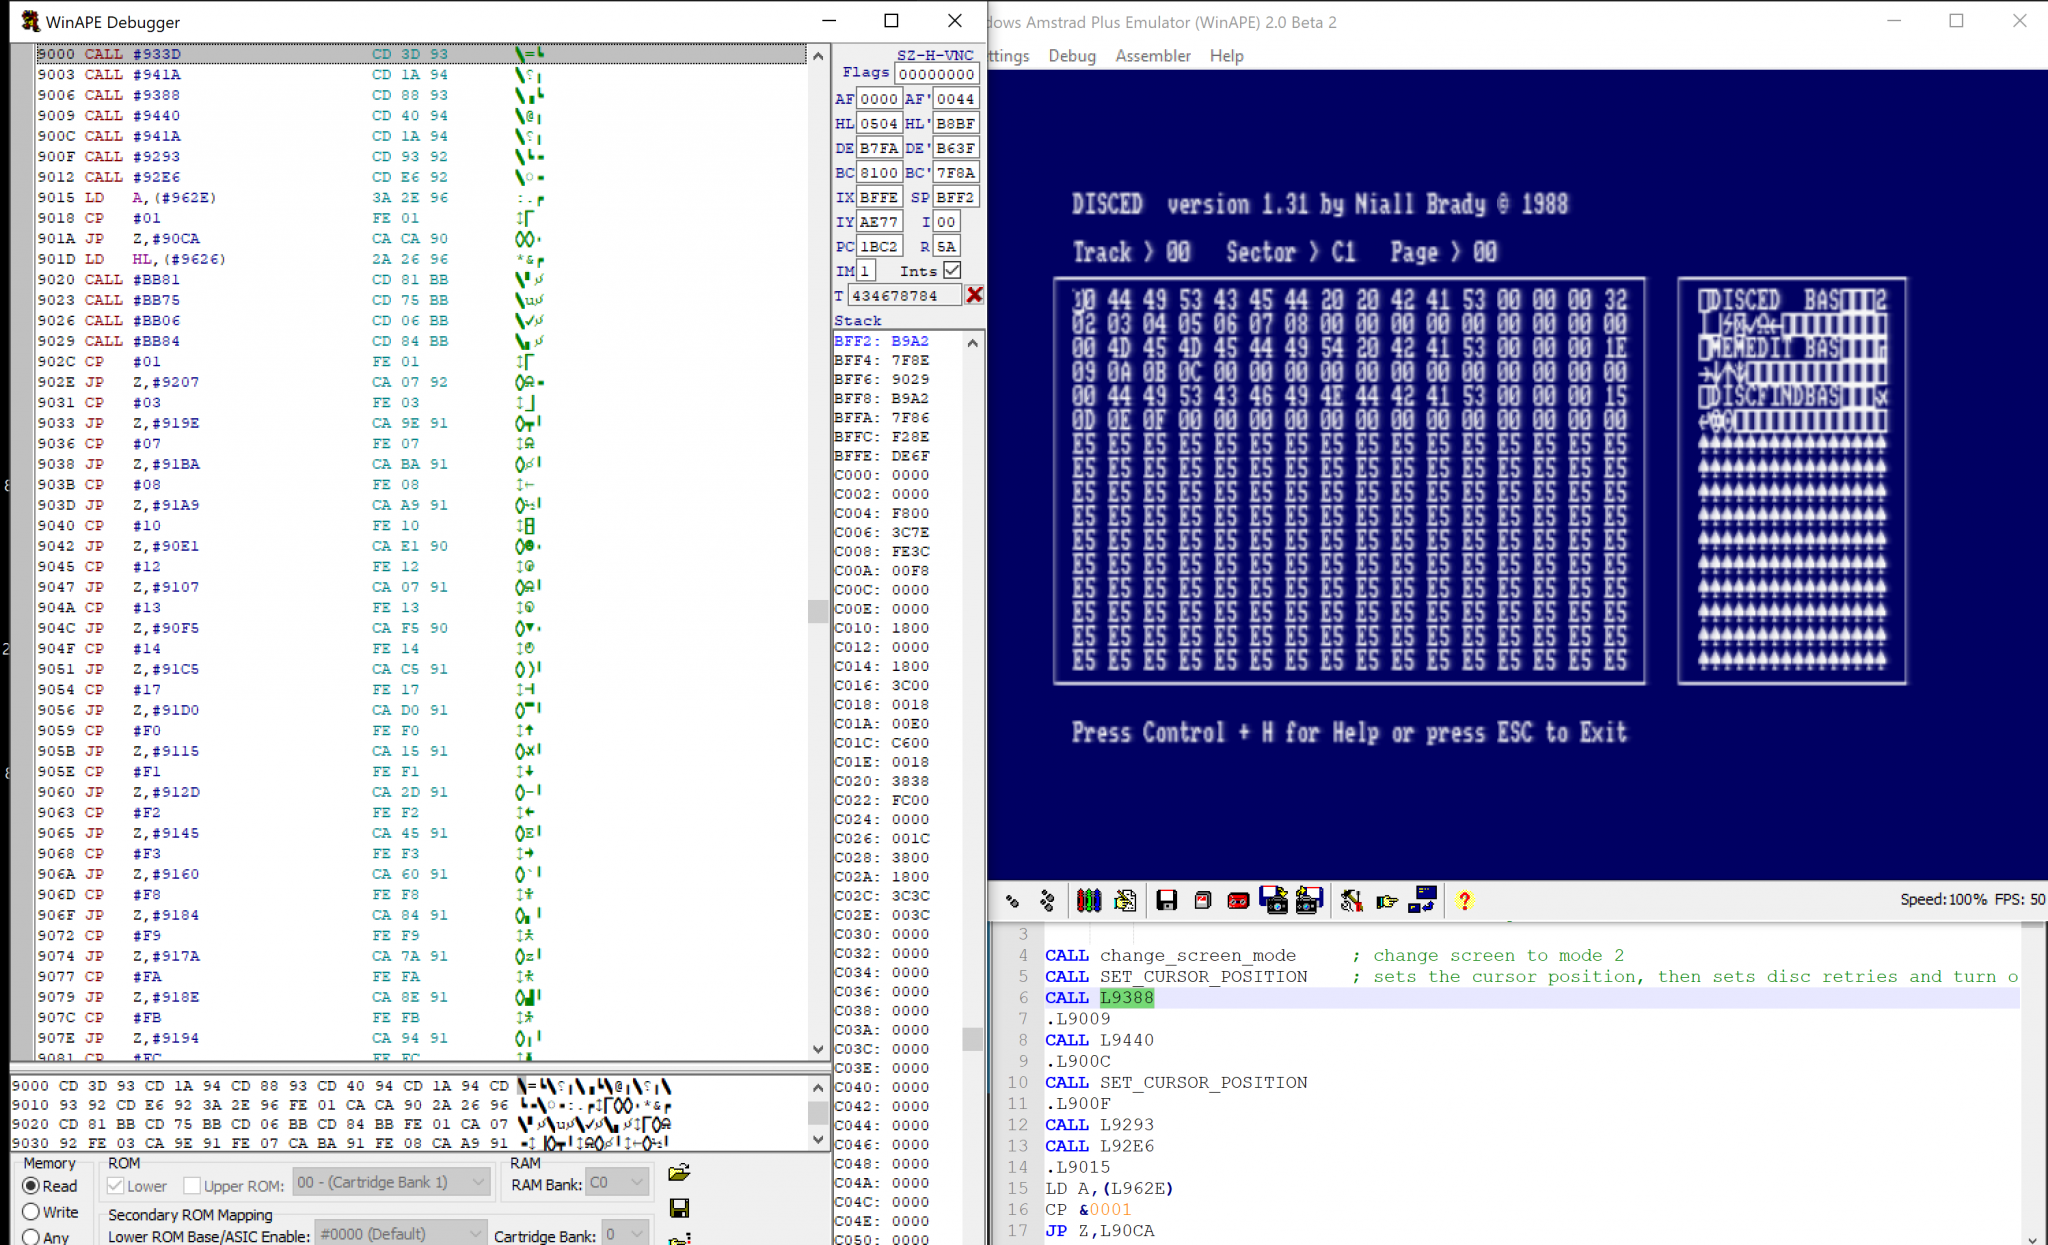
Task: Open emulator settings via the tools icon
Action: [x=1353, y=900]
